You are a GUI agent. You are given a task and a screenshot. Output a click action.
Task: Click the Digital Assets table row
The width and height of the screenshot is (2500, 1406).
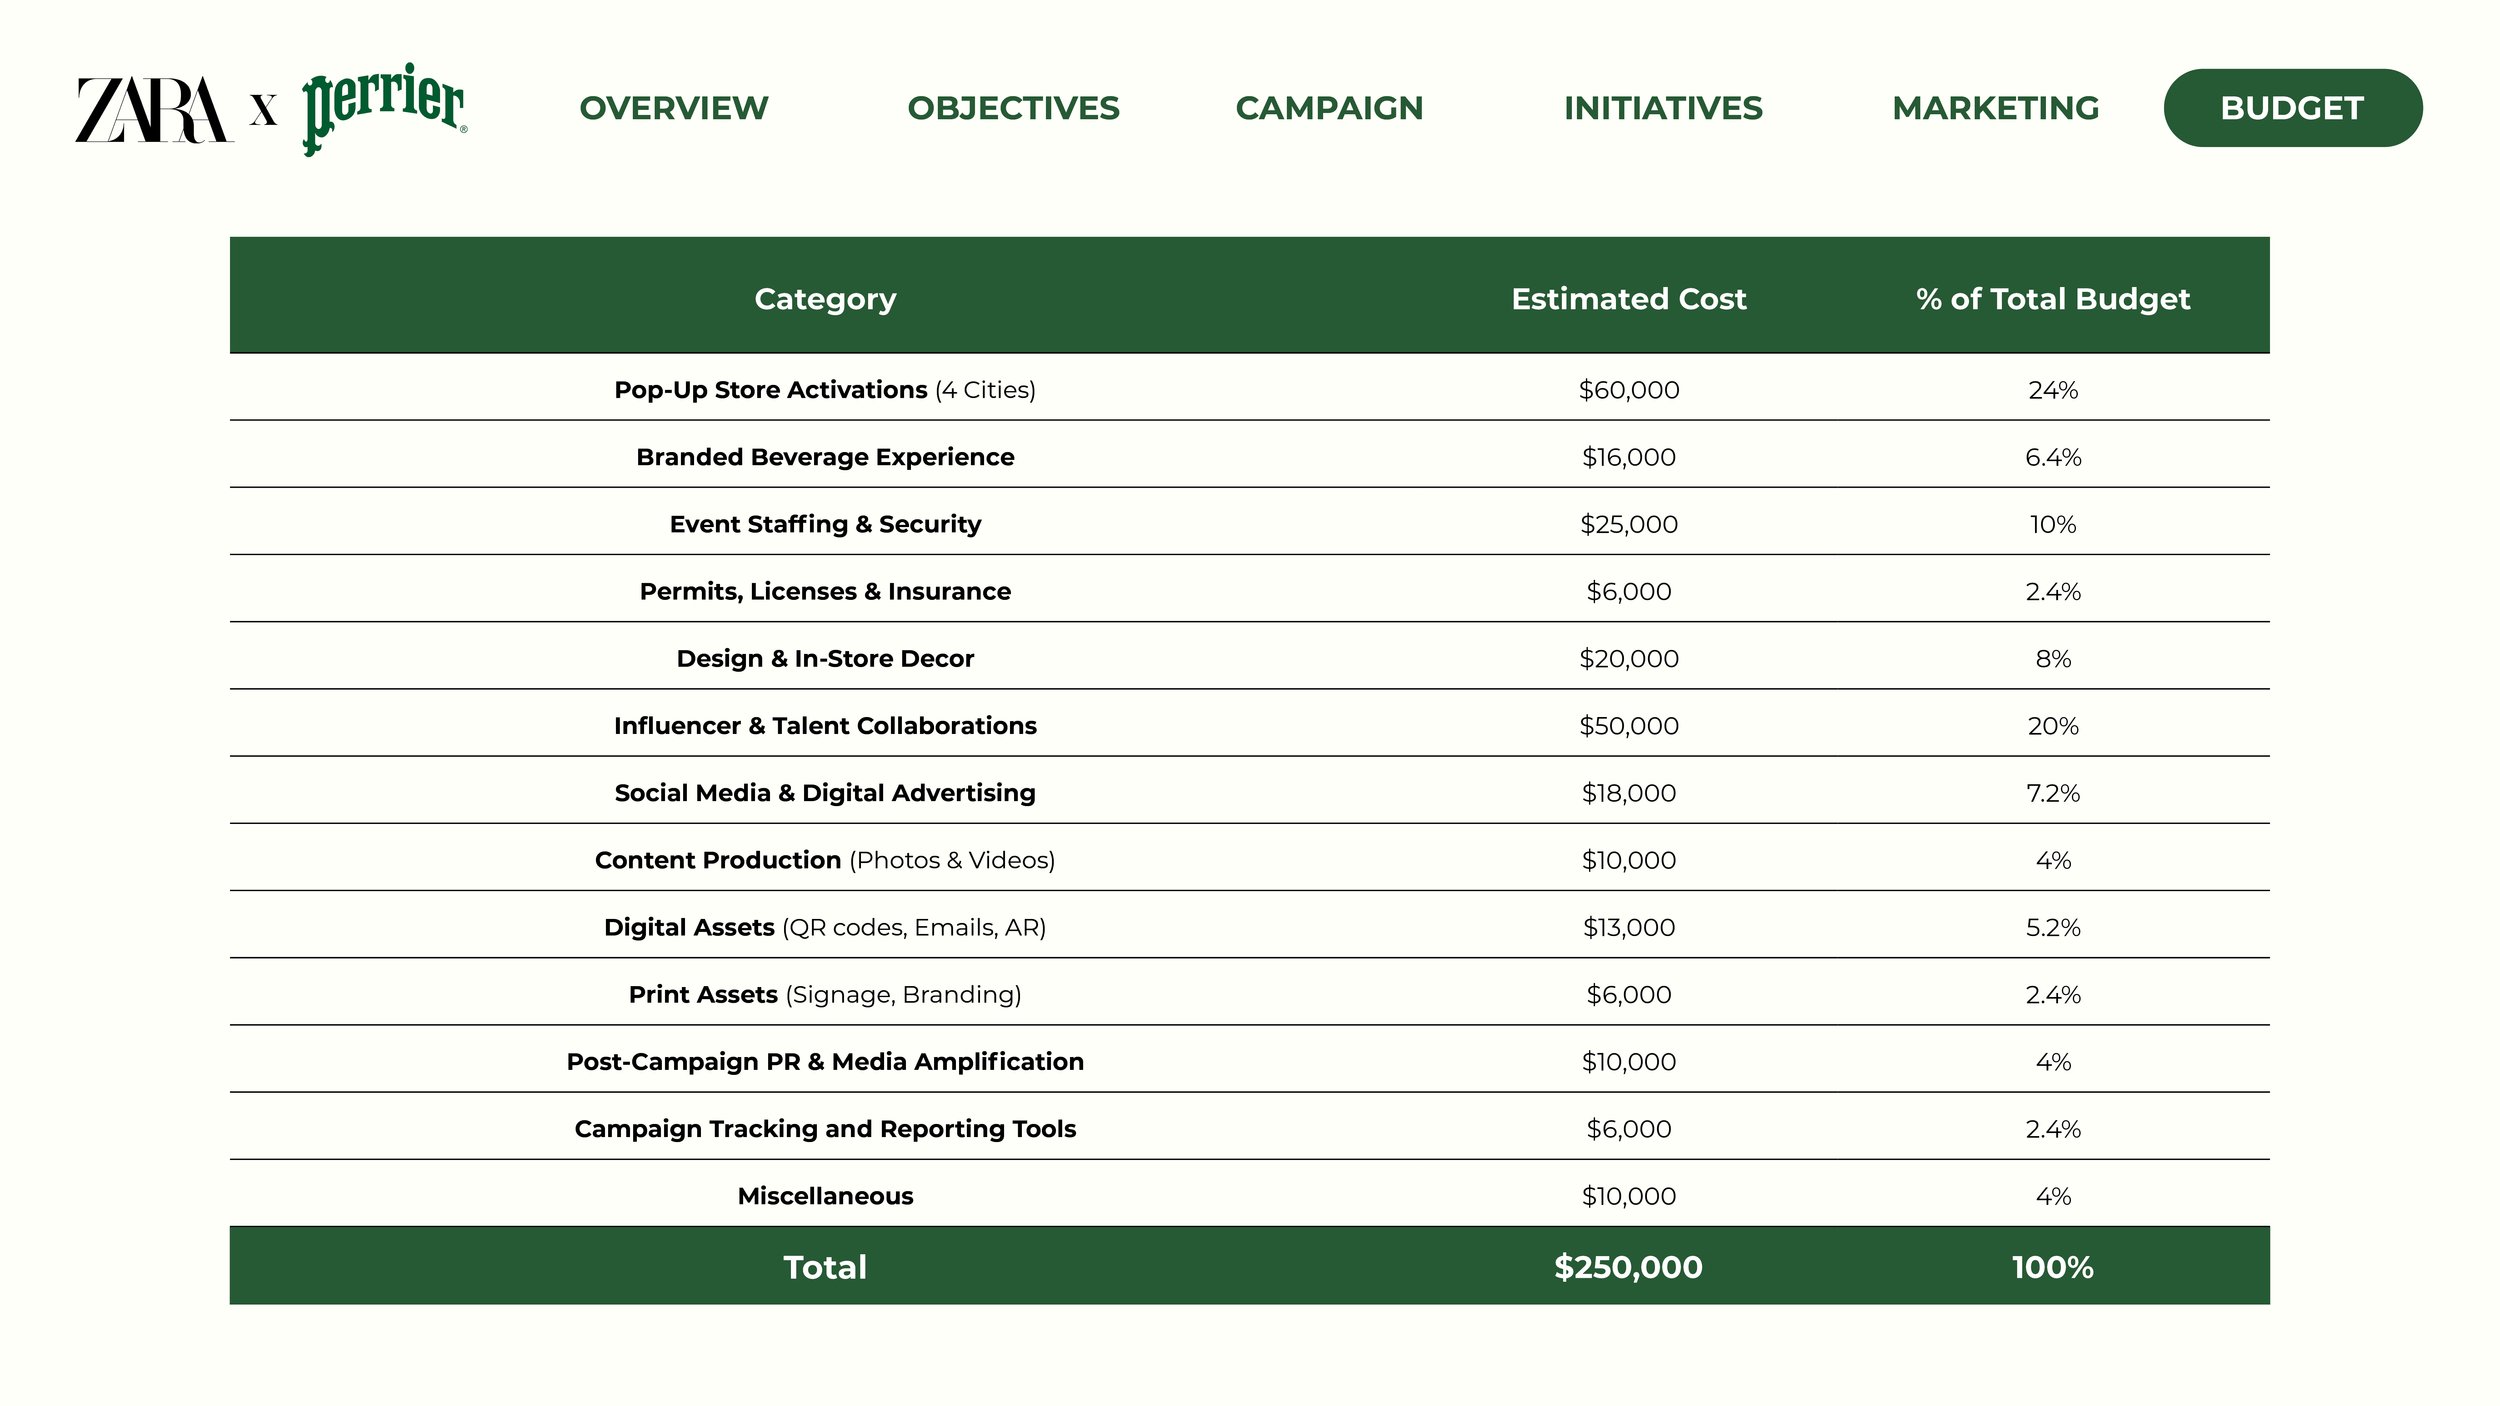tap(825, 927)
